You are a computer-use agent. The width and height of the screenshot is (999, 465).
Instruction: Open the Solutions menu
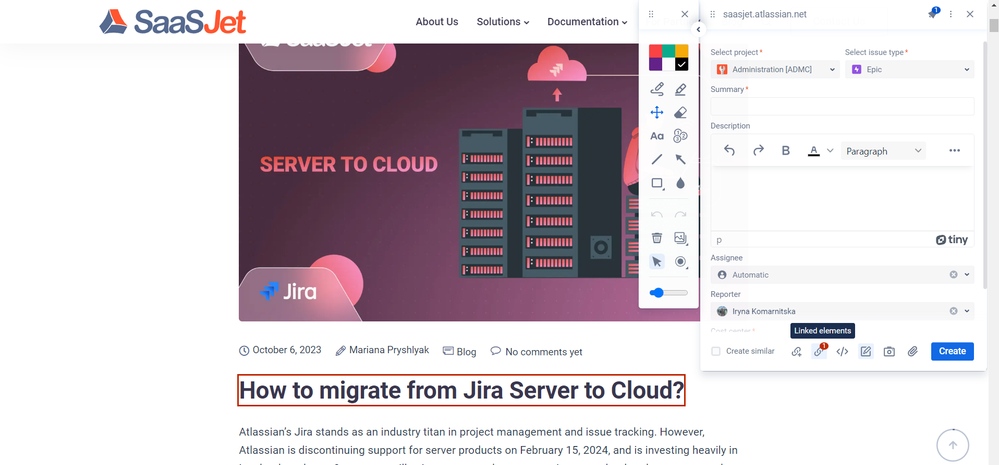[x=503, y=22]
